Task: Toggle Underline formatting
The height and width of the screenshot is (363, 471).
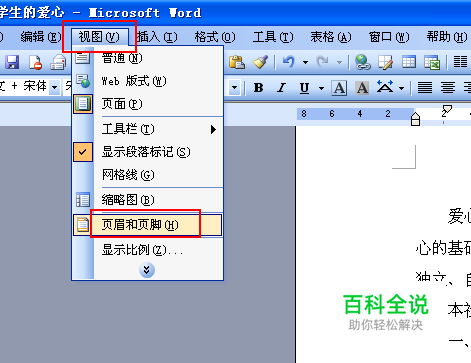Action: click(304, 88)
